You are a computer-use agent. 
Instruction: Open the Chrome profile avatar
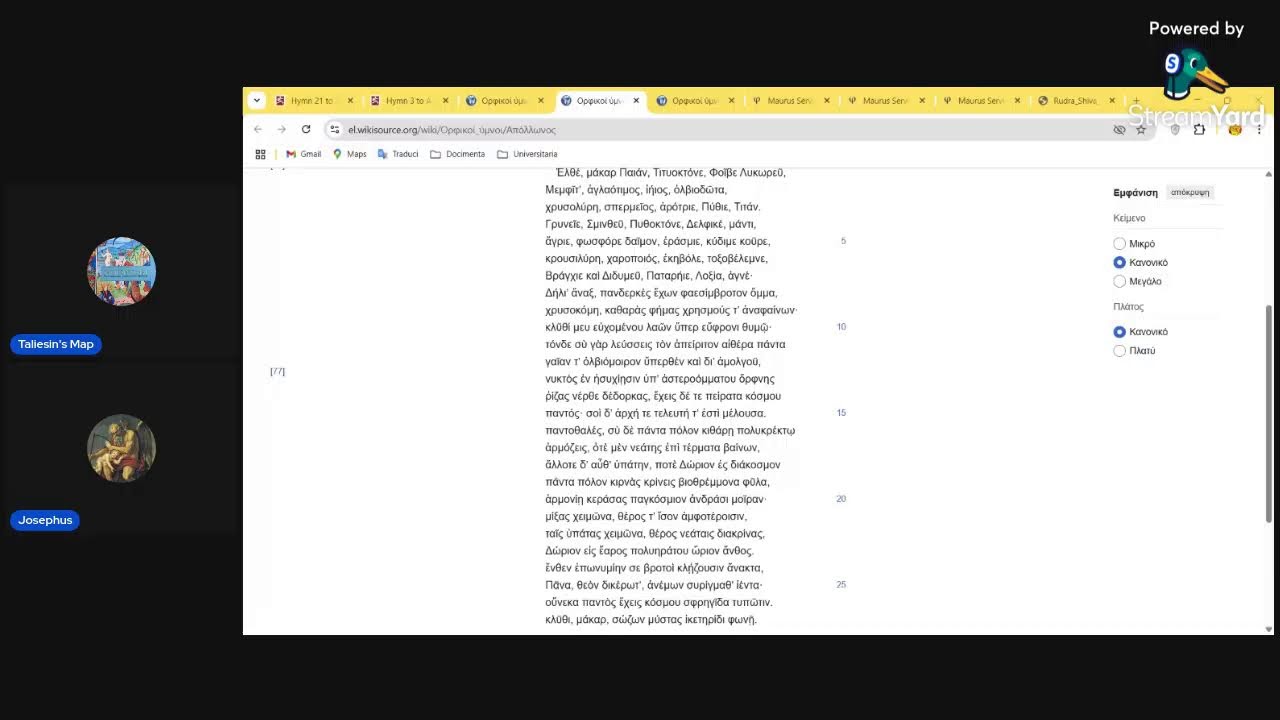tap(1235, 129)
